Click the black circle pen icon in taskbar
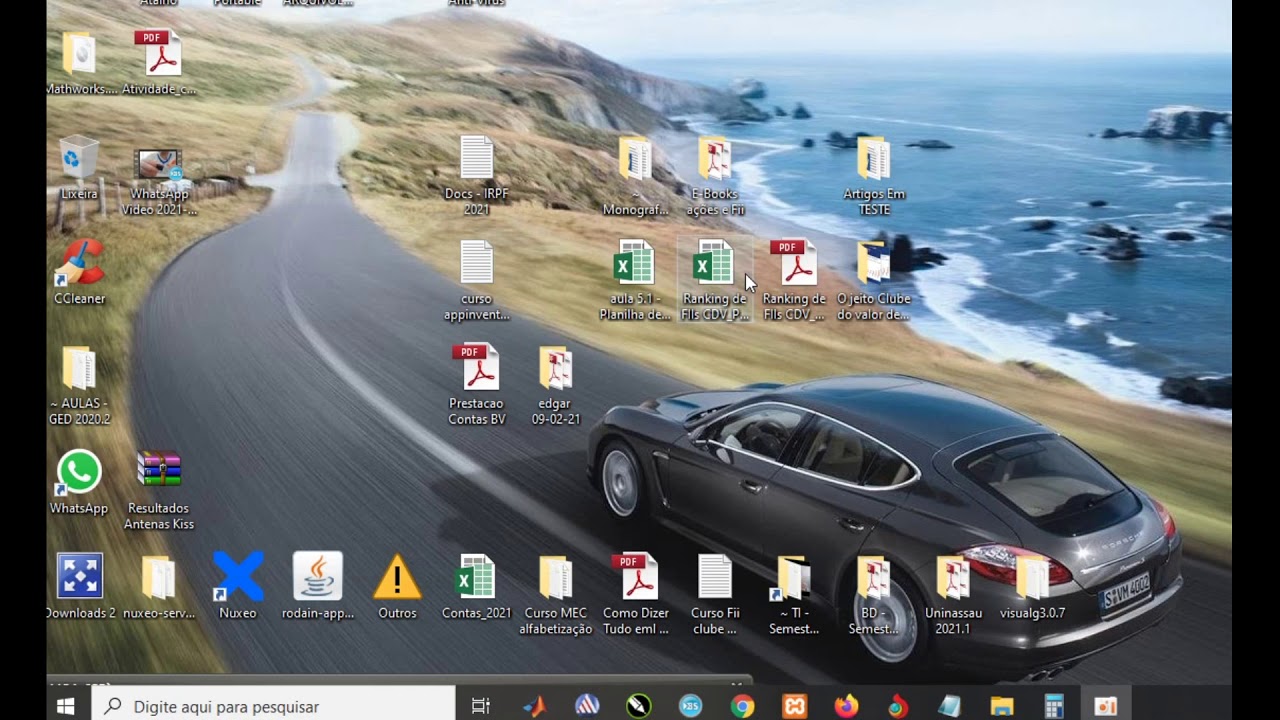The height and width of the screenshot is (720, 1280). [x=638, y=706]
